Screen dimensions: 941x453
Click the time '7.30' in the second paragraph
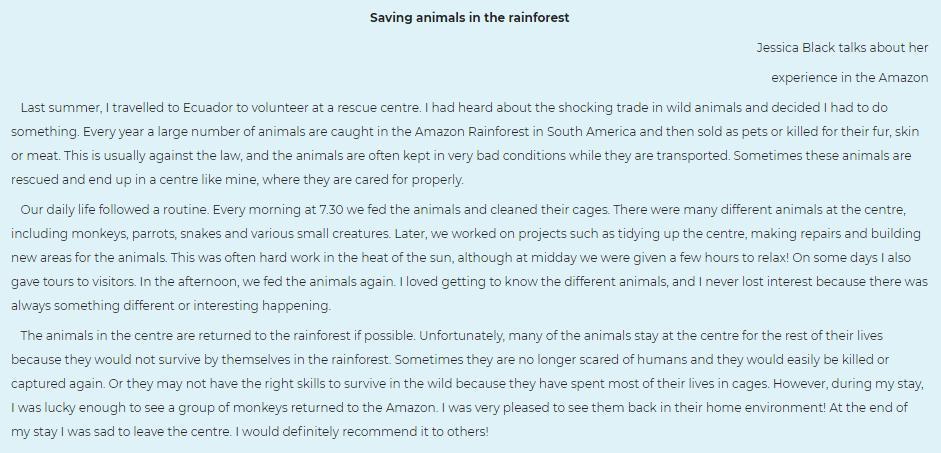tap(331, 209)
